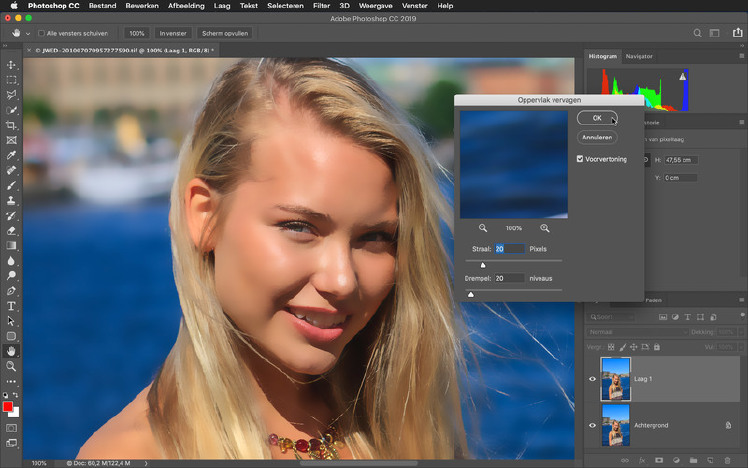Open the Normaal blend mode dropdown

pyautogui.click(x=637, y=332)
